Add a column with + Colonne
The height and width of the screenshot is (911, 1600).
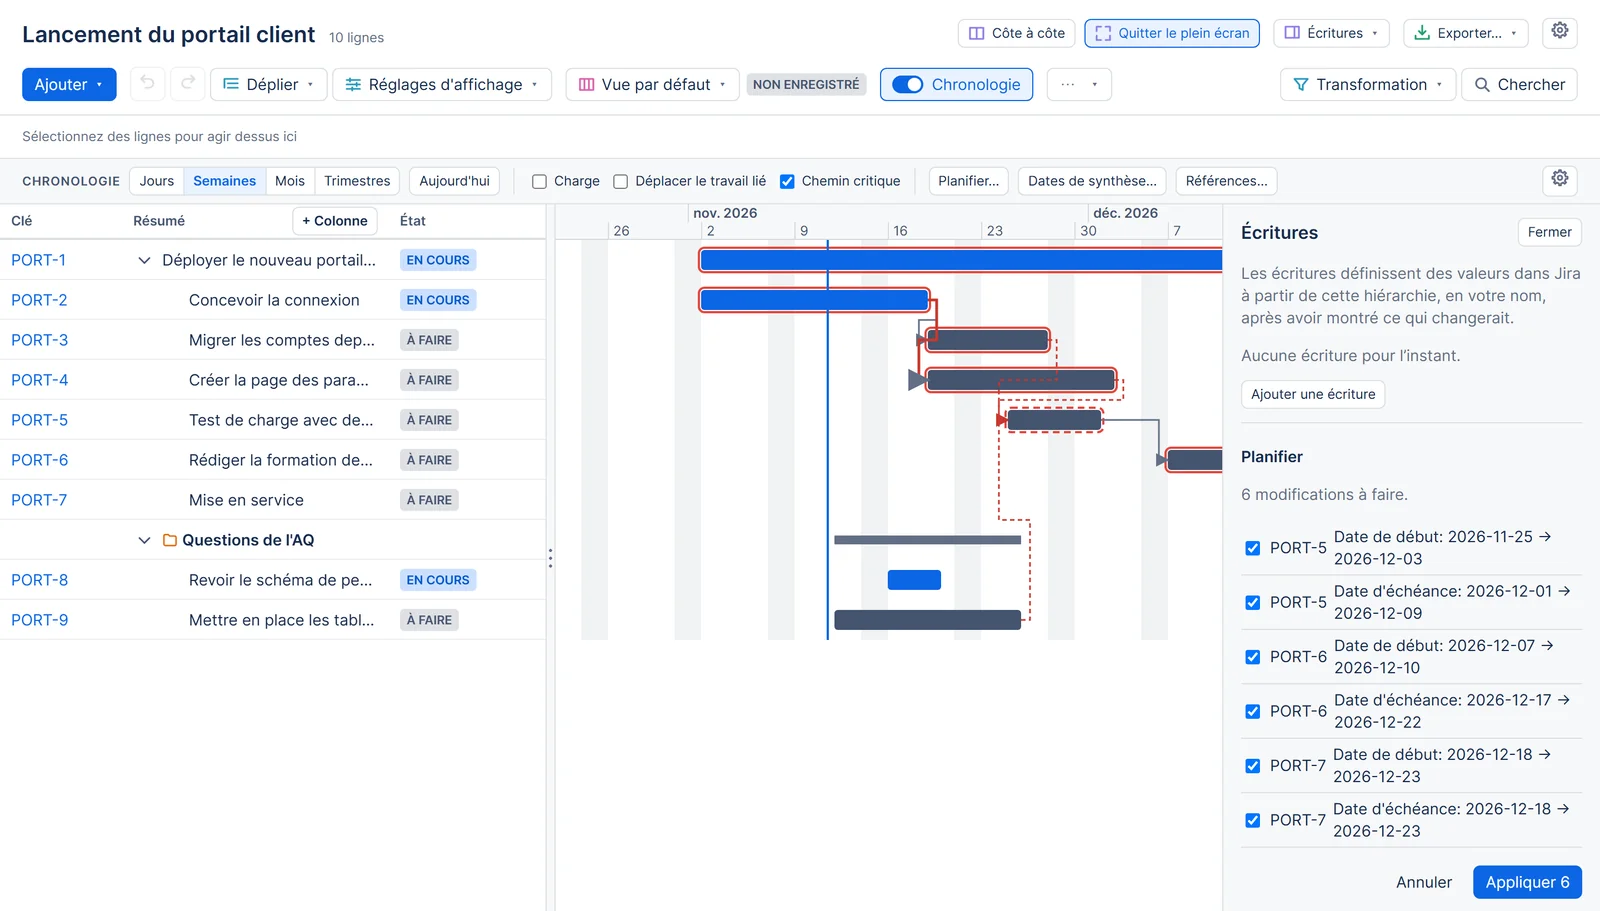(335, 221)
